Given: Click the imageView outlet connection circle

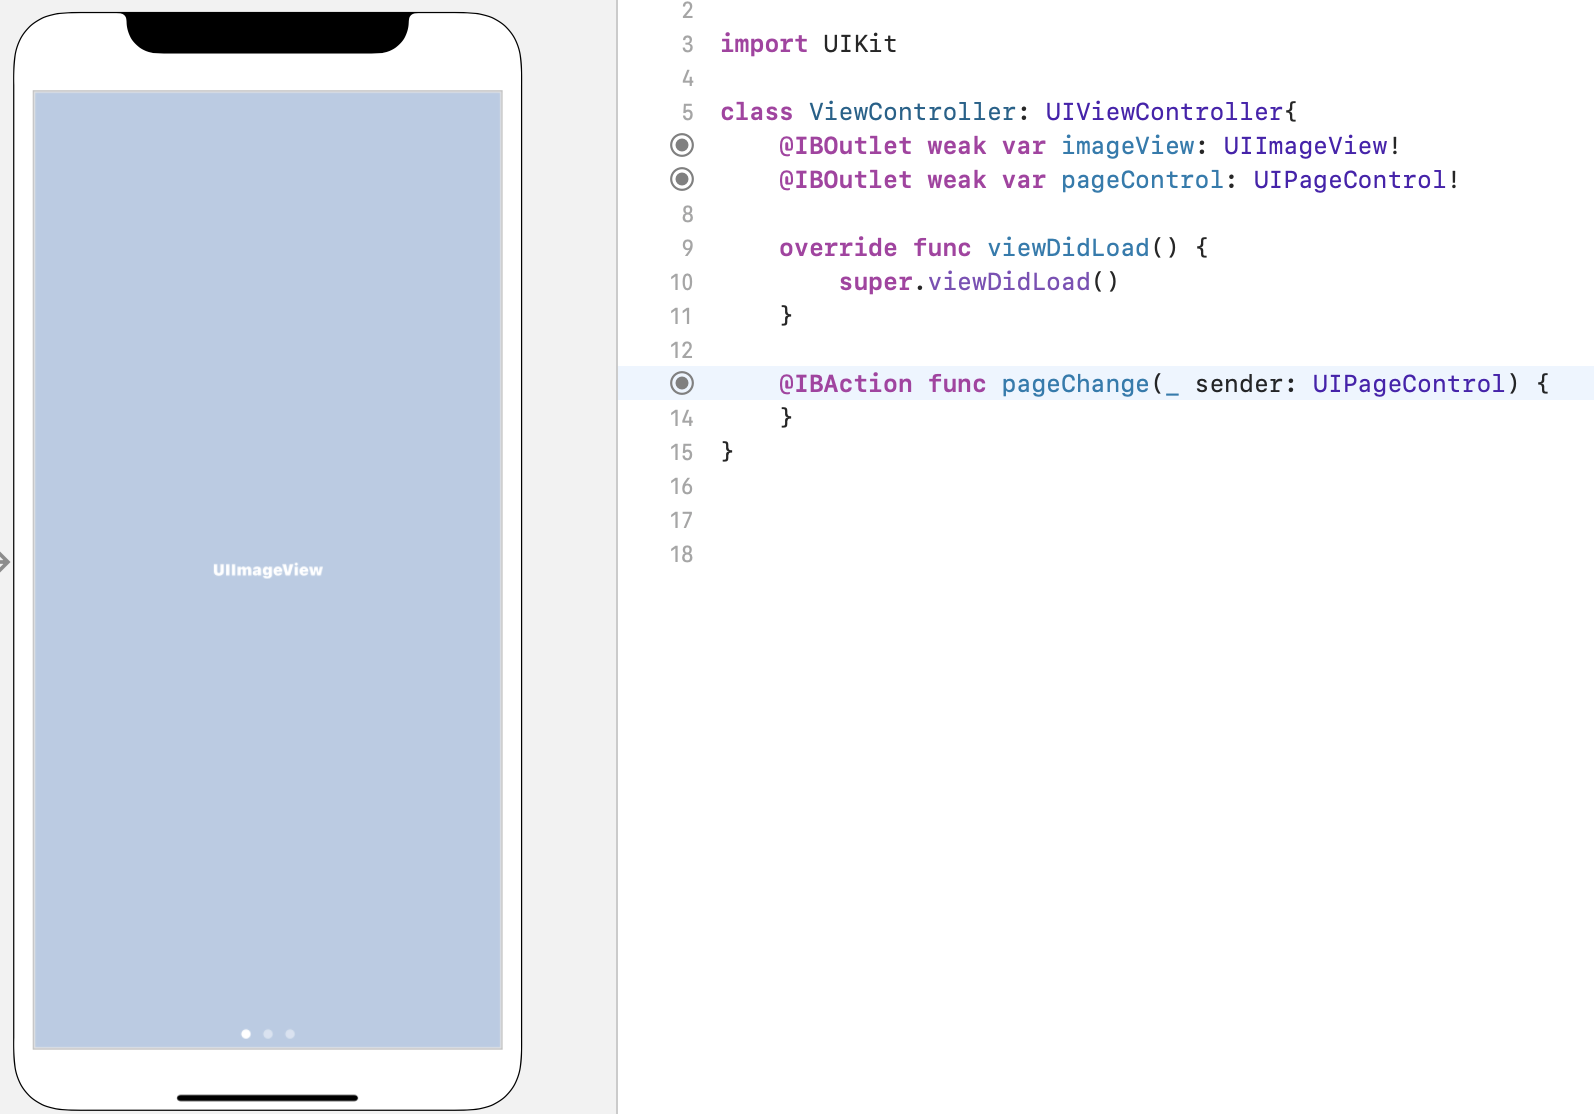Looking at the screenshot, I should click(x=682, y=146).
